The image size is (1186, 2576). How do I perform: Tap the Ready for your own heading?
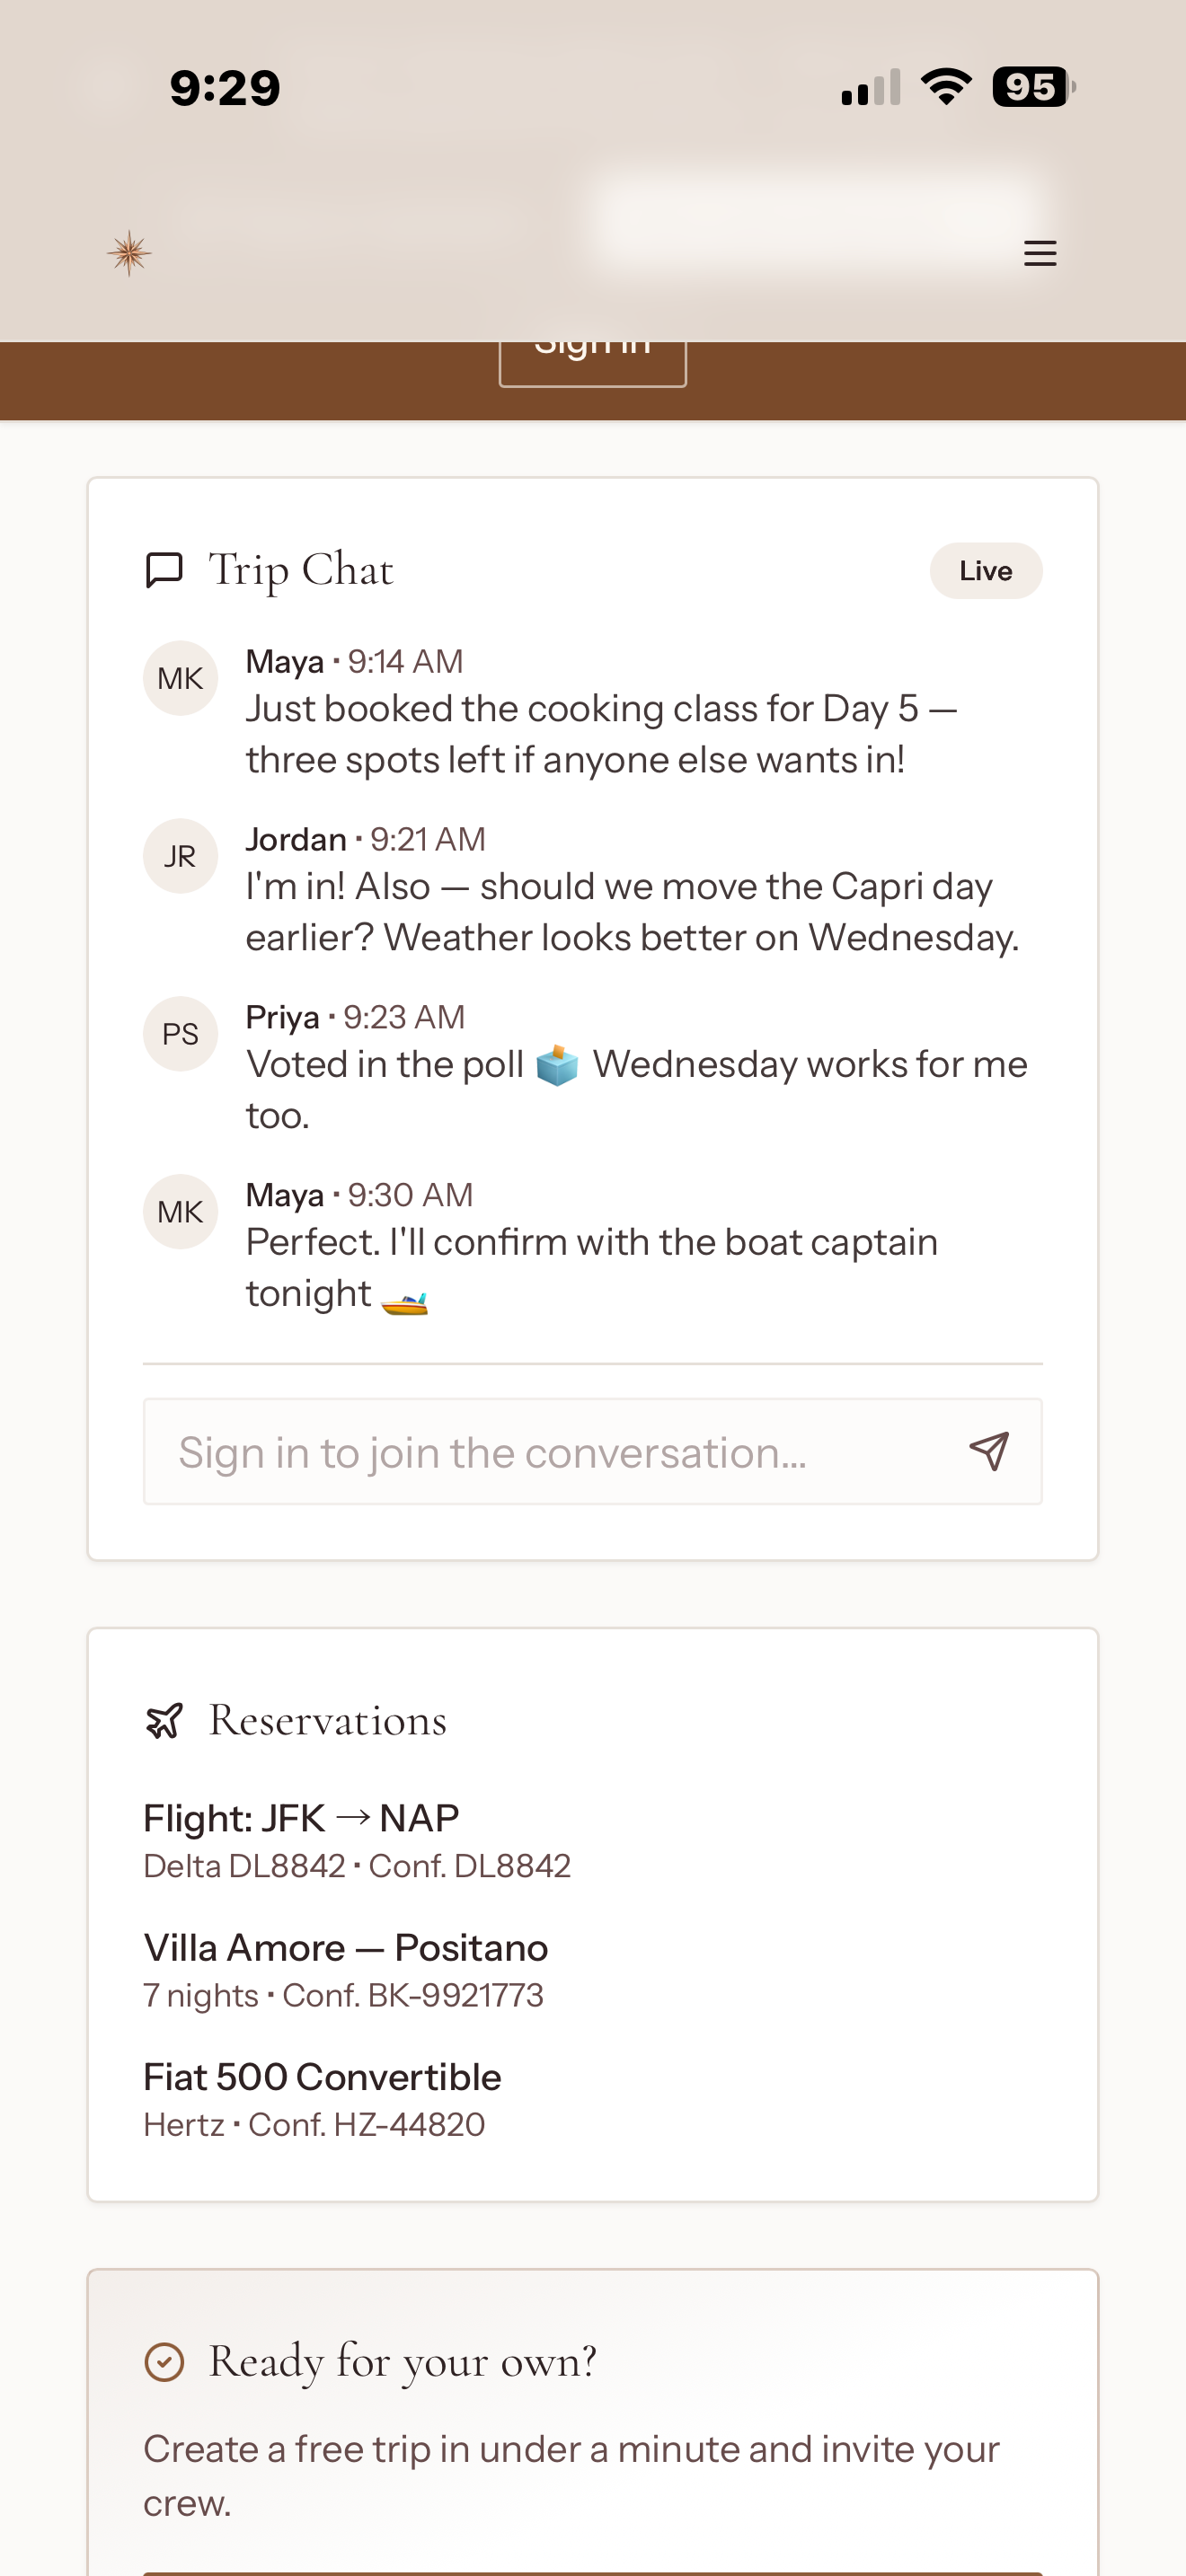[x=402, y=2362]
